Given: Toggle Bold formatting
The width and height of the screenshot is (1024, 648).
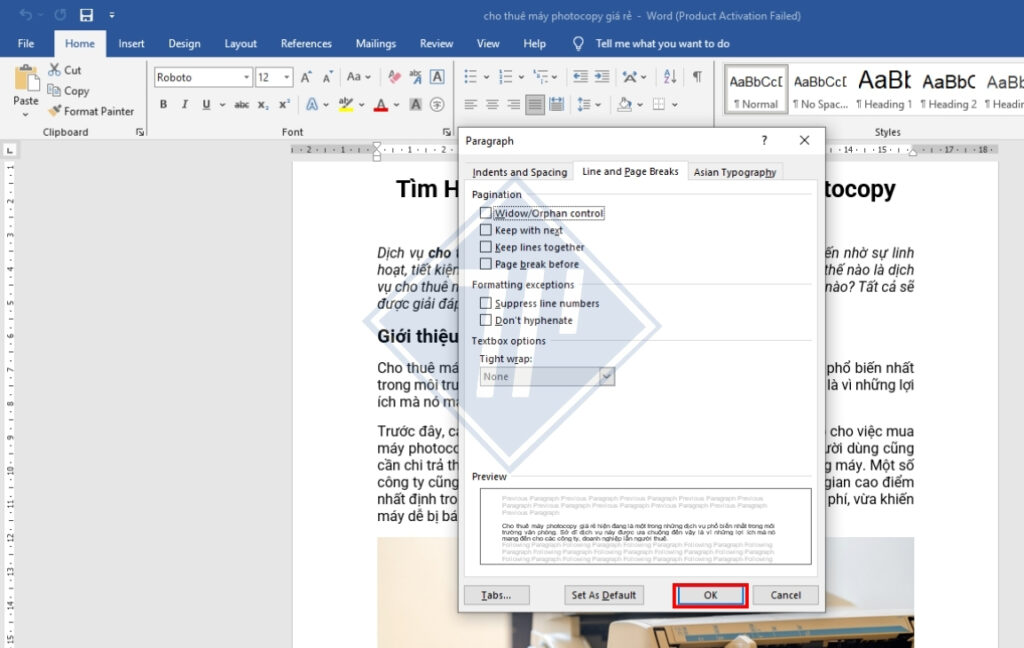Looking at the screenshot, I should [163, 104].
